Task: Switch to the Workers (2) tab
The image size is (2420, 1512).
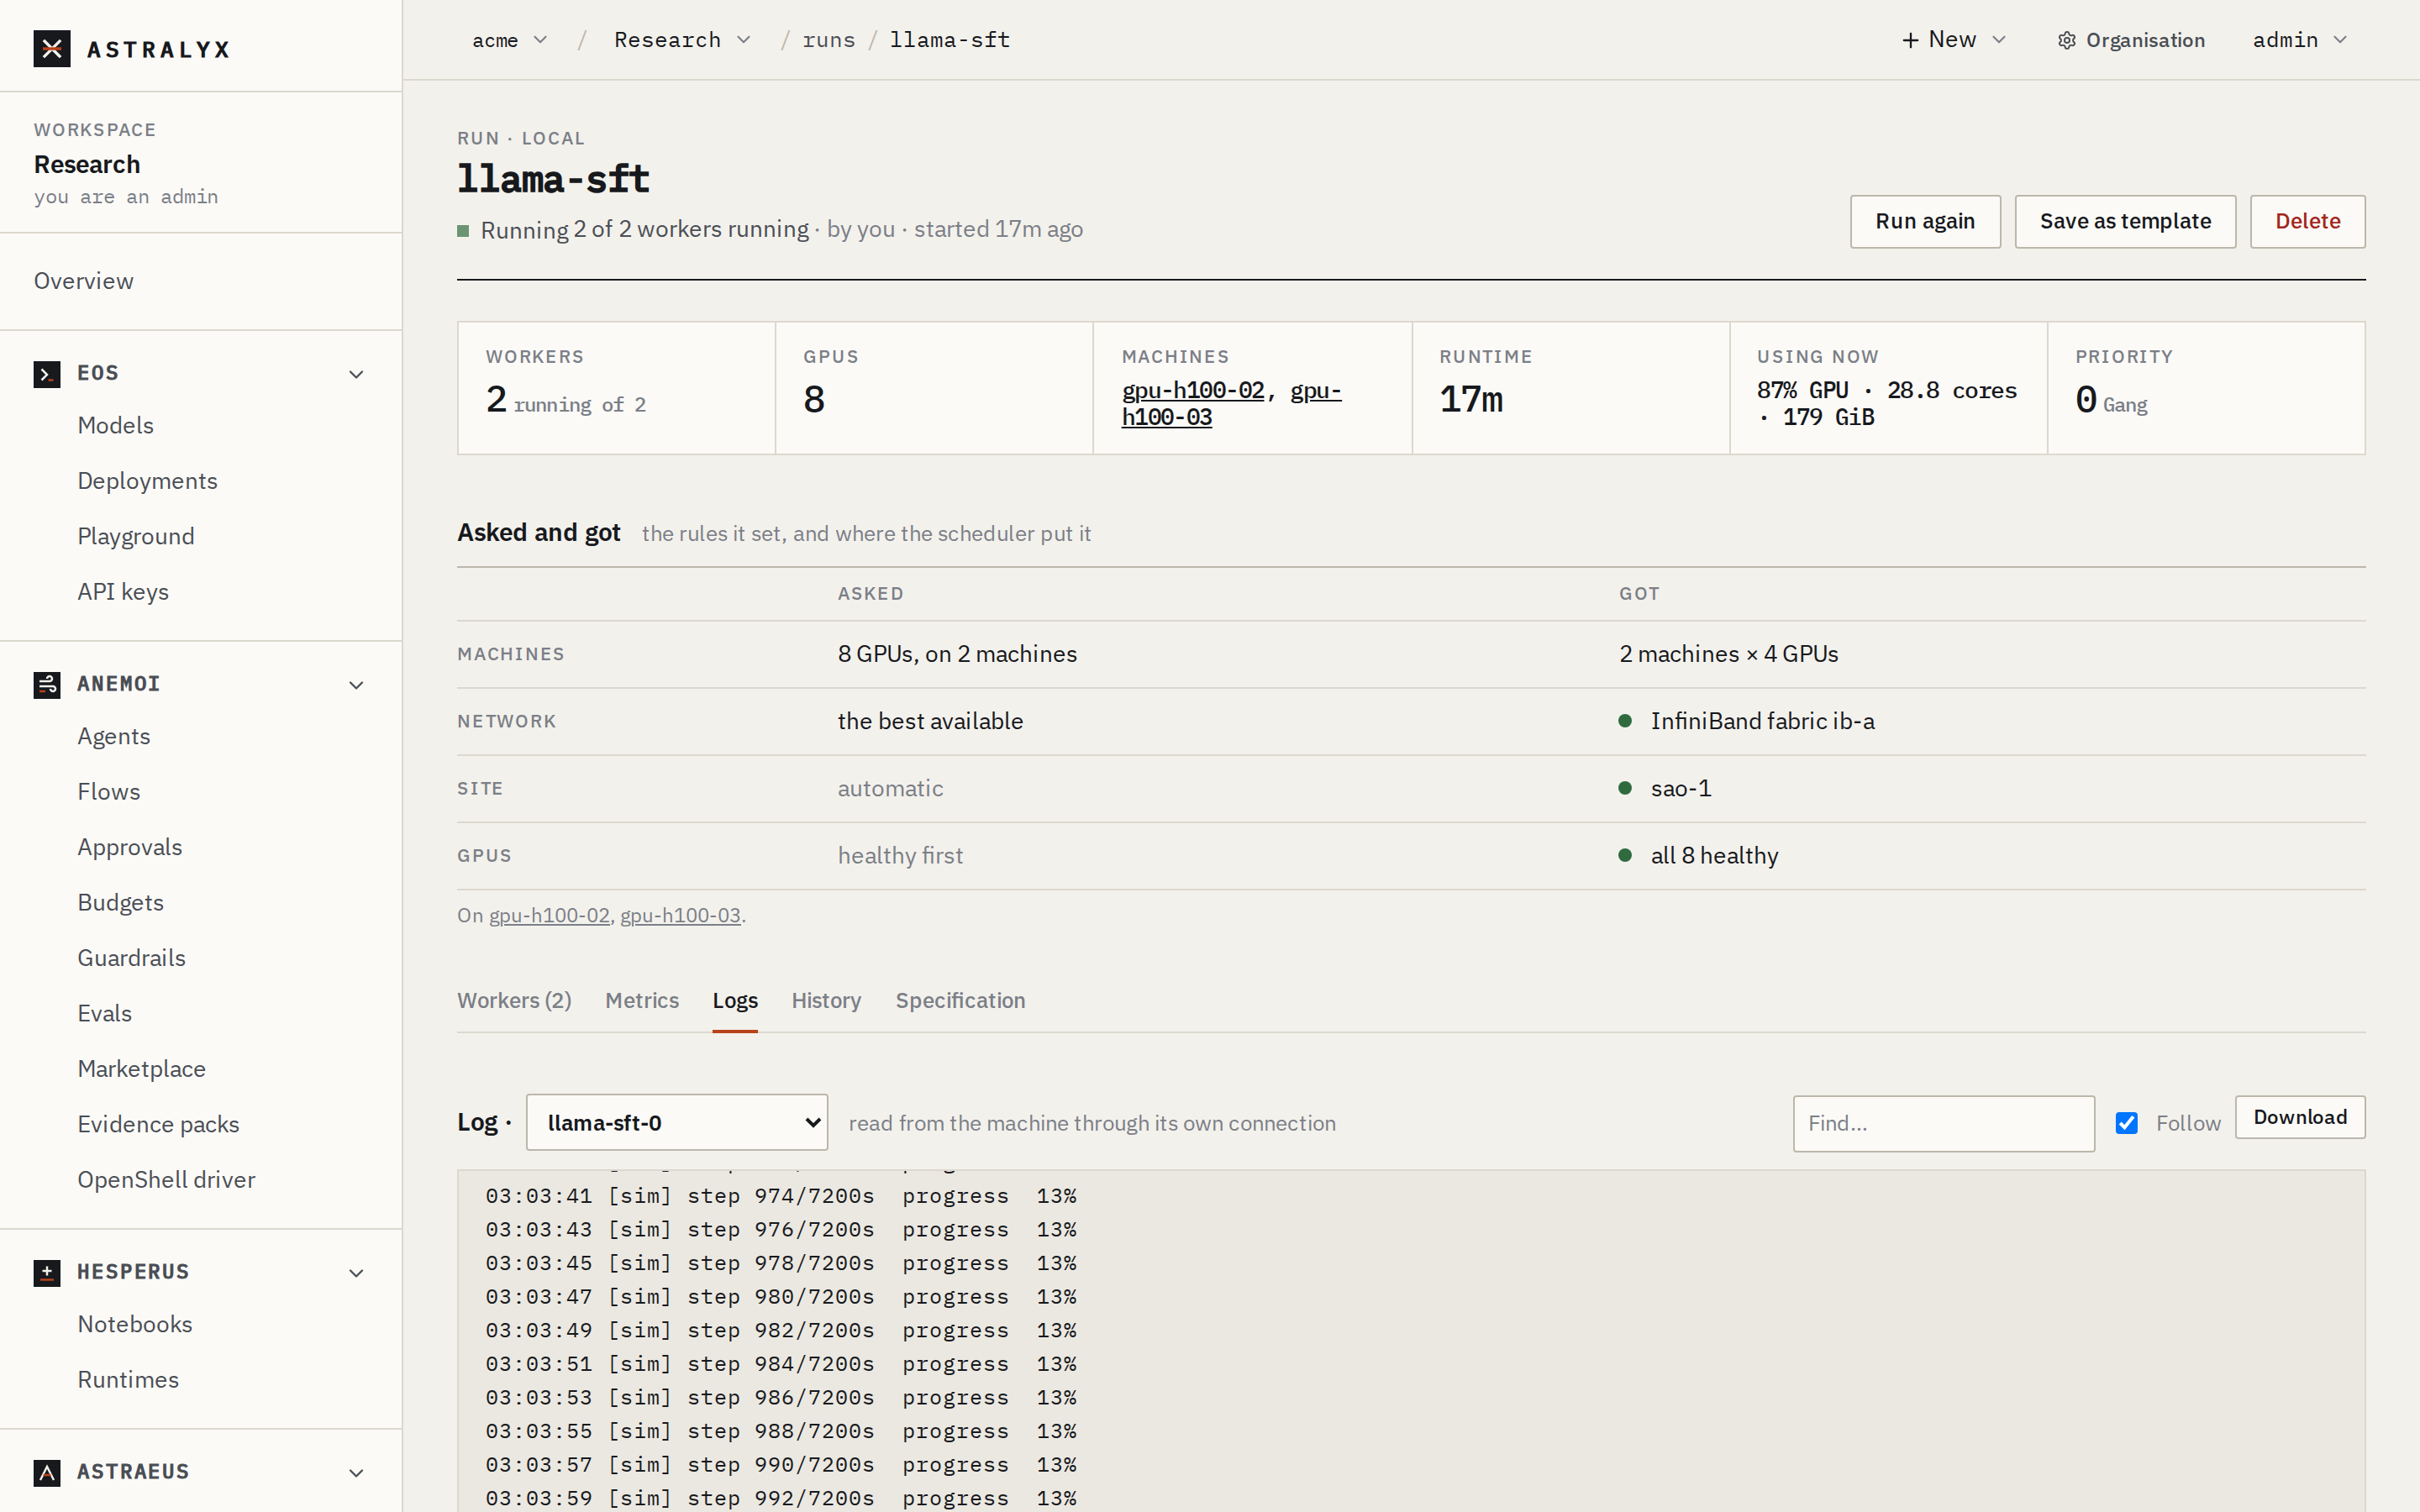Action: tap(514, 1000)
